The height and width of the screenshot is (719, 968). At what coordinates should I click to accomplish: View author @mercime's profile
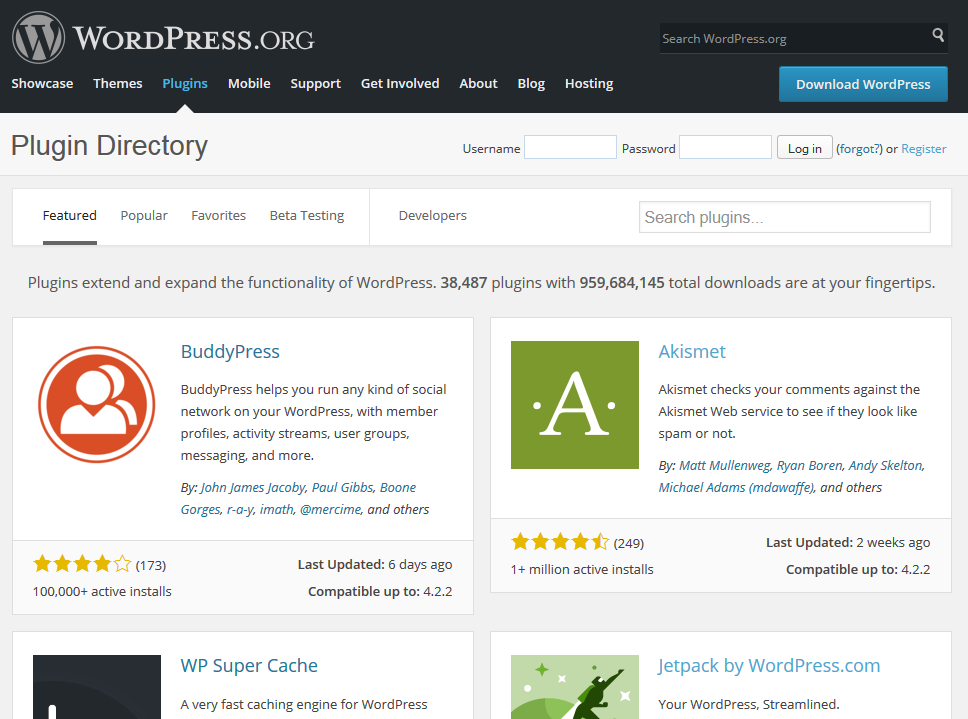[331, 509]
